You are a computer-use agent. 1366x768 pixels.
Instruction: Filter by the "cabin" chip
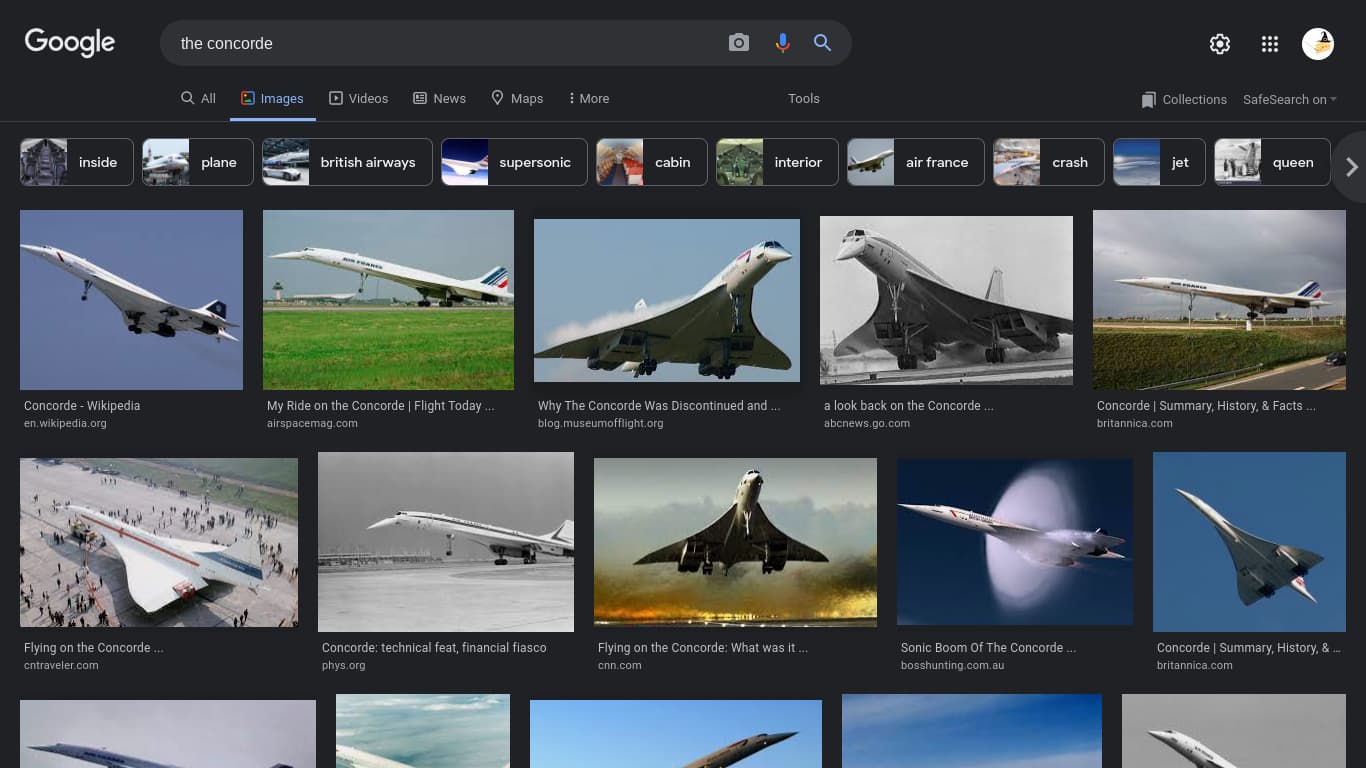tap(651, 162)
